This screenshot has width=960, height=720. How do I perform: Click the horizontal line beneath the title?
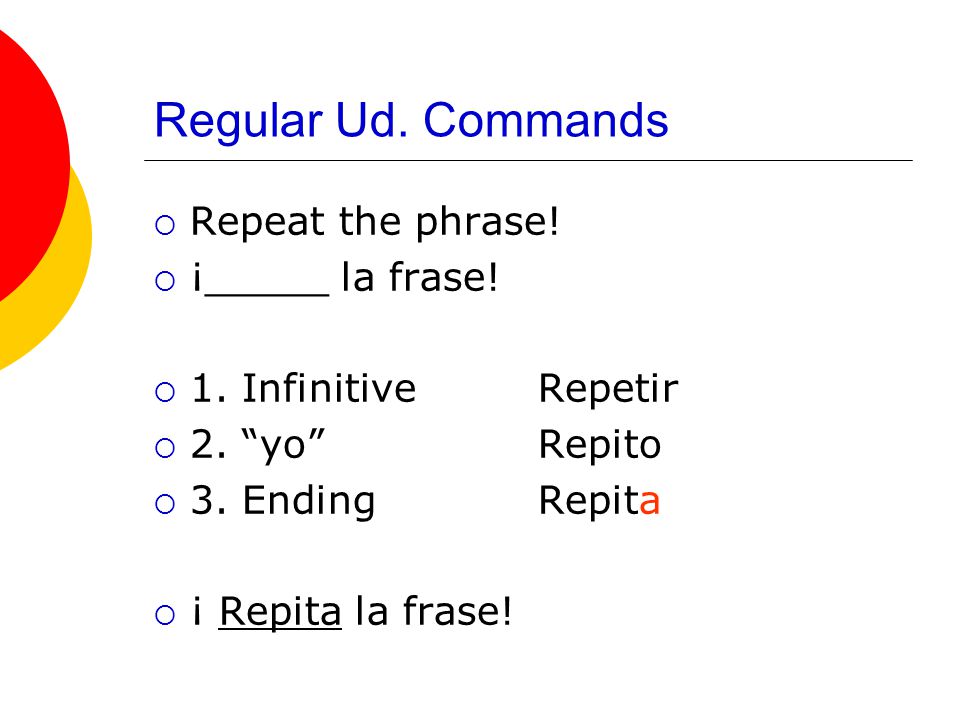coord(528,160)
